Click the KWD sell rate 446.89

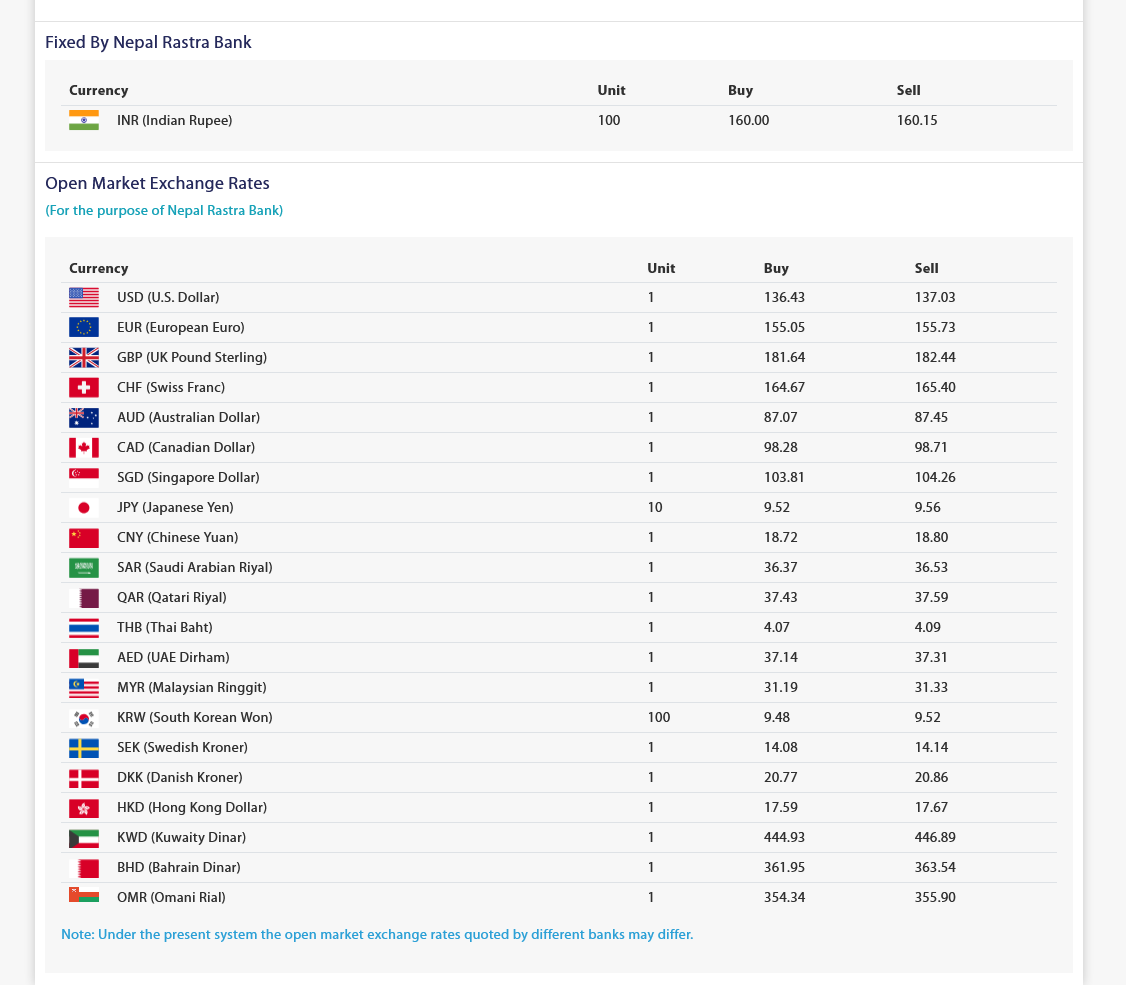point(935,837)
